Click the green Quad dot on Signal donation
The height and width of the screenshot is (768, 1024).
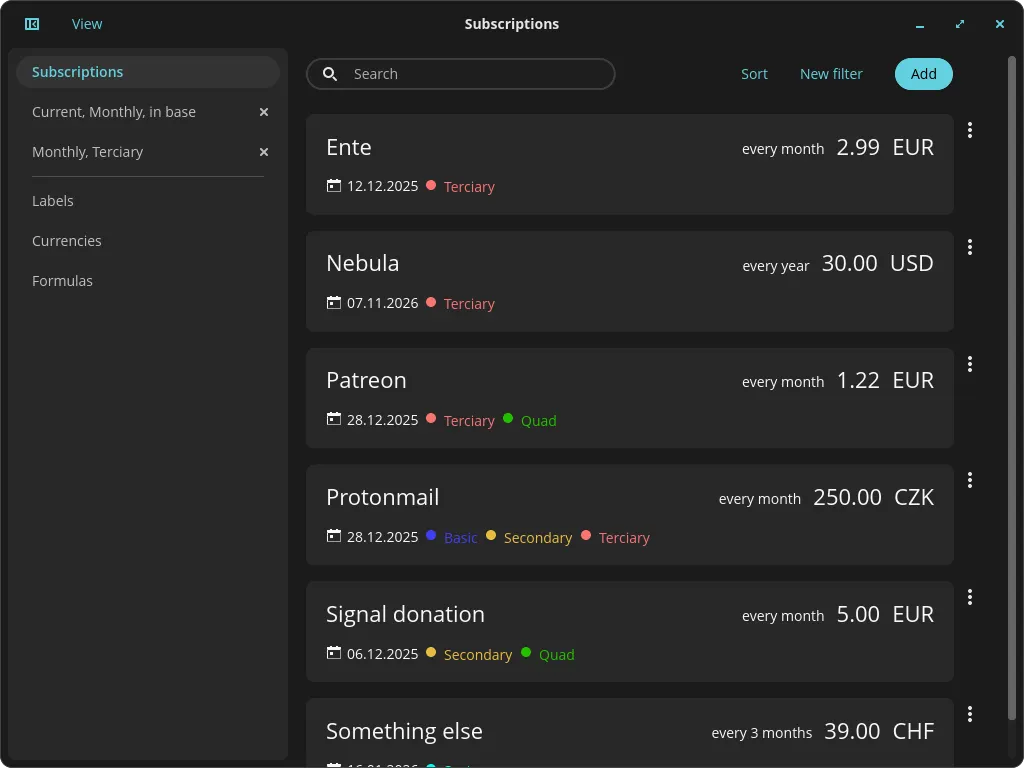tap(526, 652)
